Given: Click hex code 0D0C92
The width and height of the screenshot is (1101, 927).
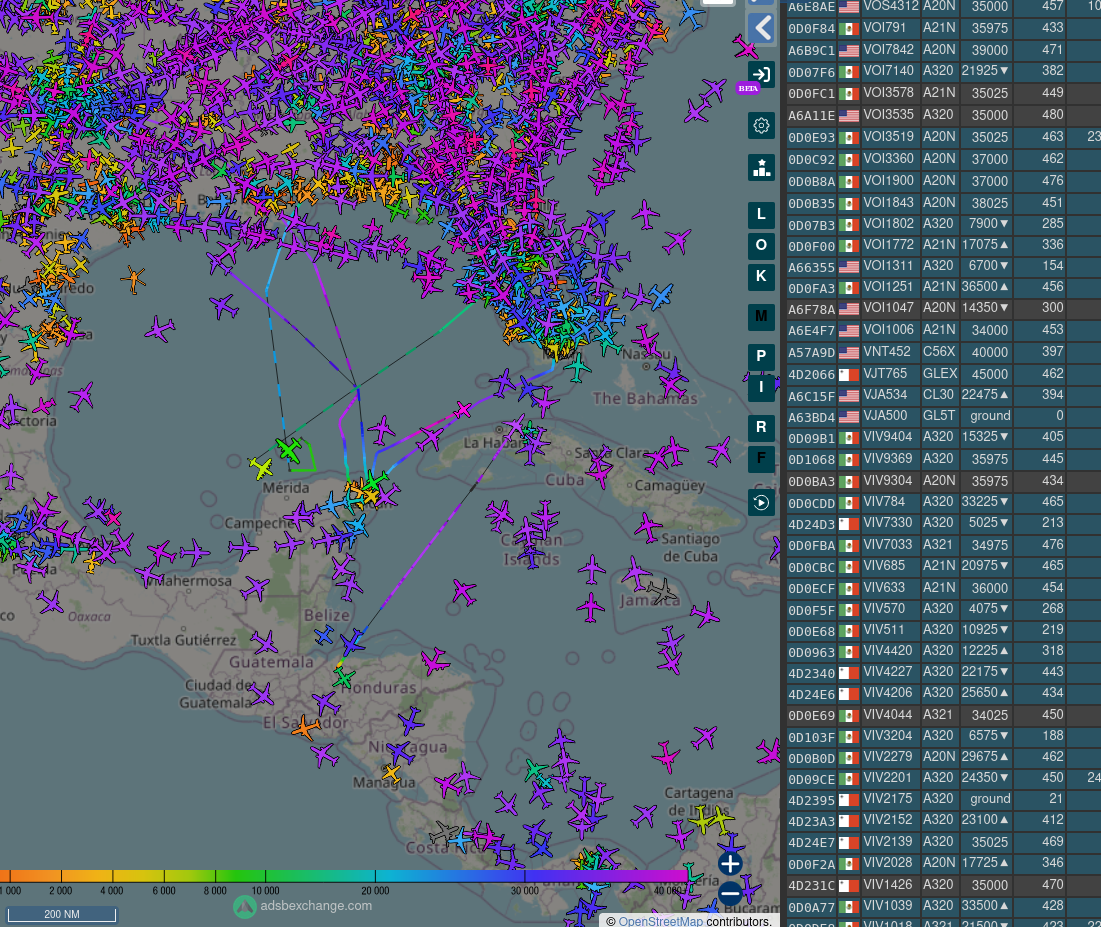Looking at the screenshot, I should pyautogui.click(x=811, y=159).
